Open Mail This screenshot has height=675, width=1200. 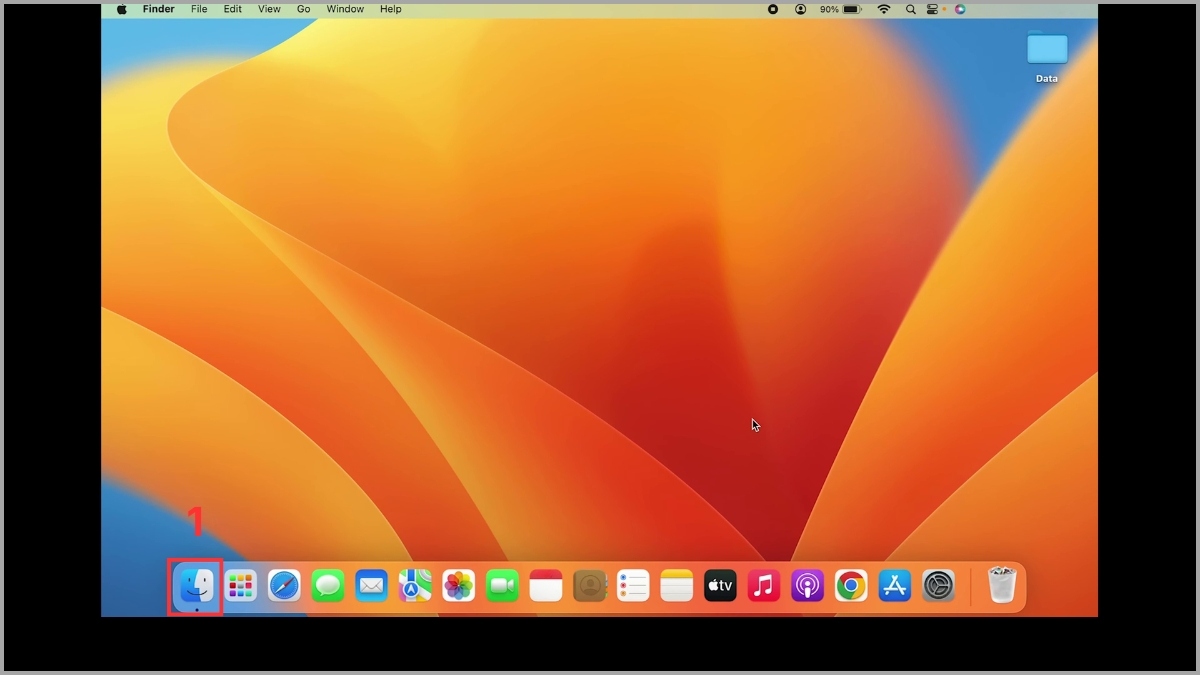tap(372, 586)
